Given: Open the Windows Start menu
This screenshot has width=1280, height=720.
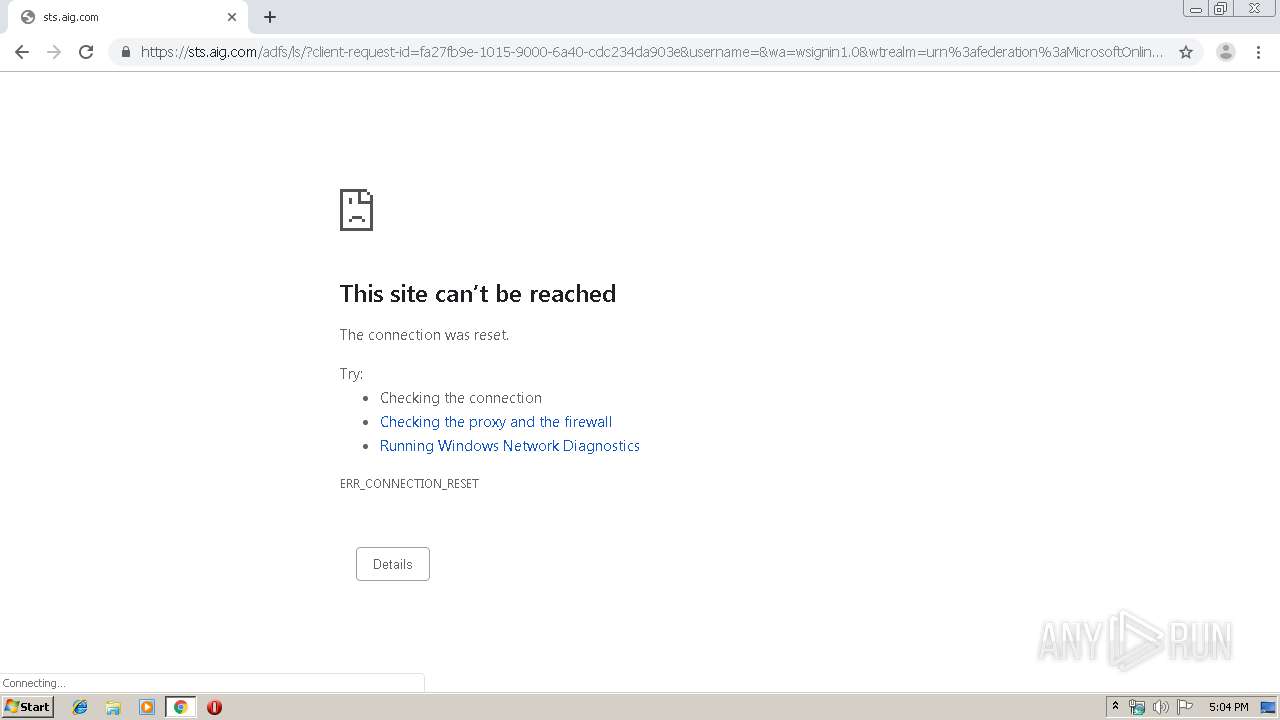Looking at the screenshot, I should pyautogui.click(x=28, y=707).
